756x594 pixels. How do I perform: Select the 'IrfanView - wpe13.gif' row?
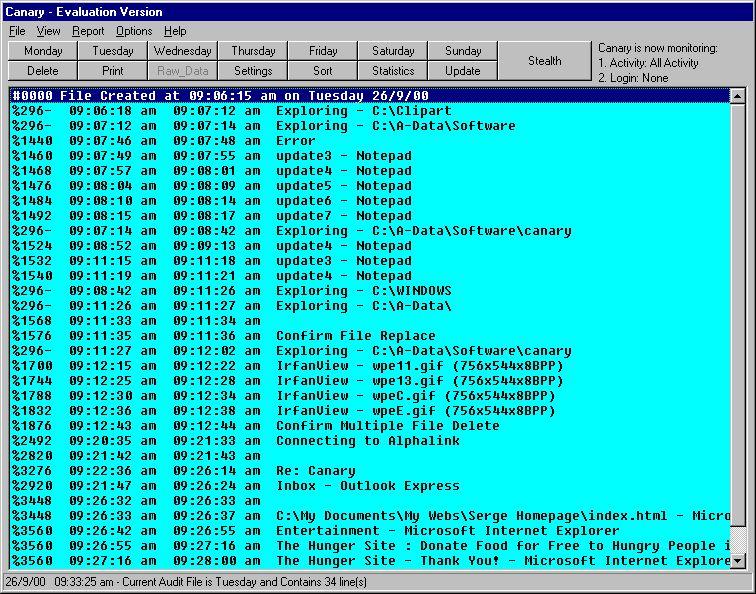click(x=370, y=380)
